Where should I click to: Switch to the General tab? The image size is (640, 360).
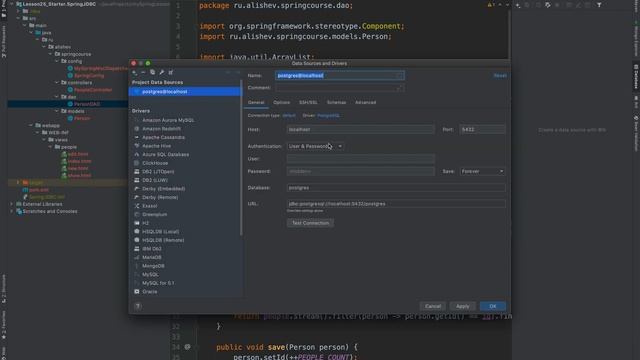click(x=256, y=102)
